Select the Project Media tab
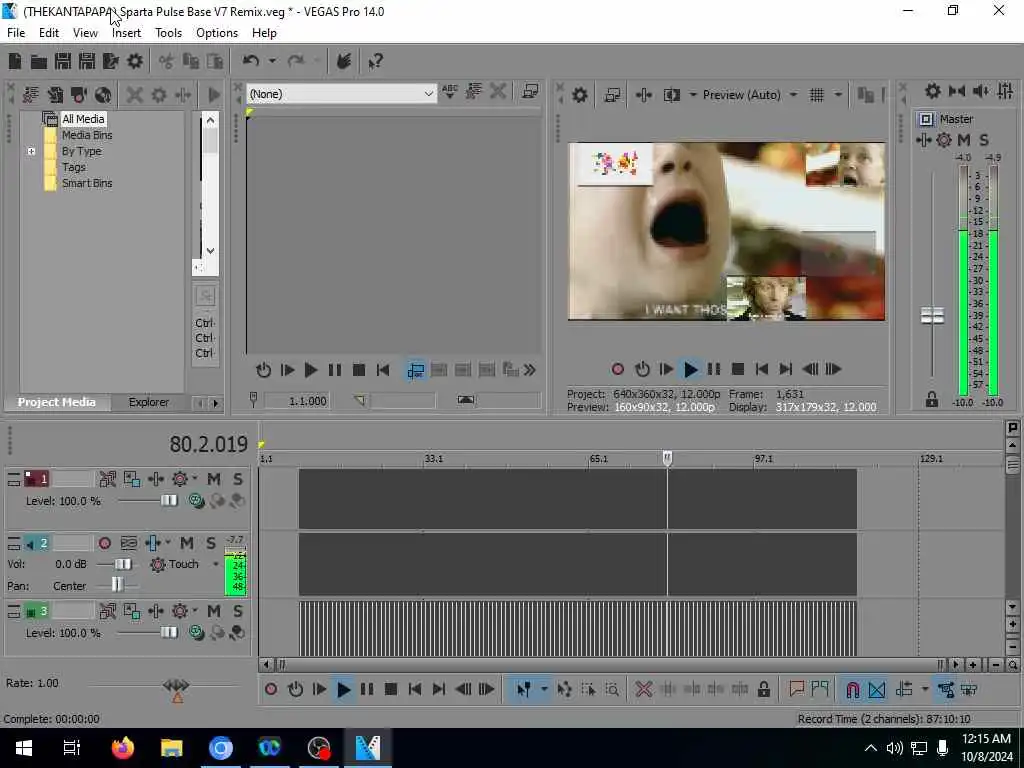Image resolution: width=1024 pixels, height=768 pixels. (56, 402)
